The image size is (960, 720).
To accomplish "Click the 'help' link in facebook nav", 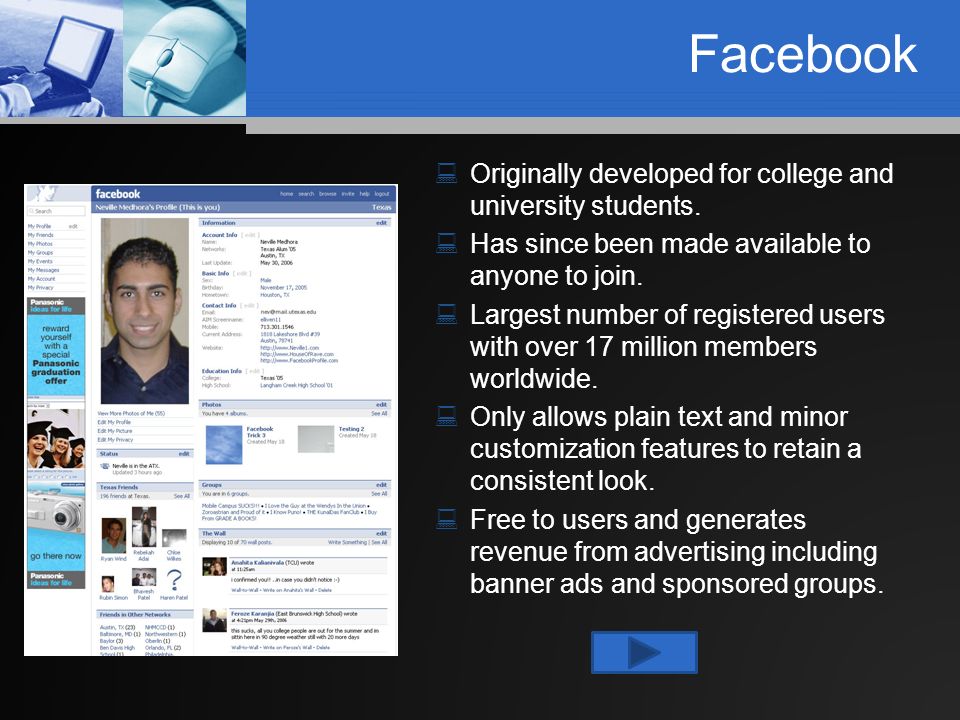I will pos(364,194).
